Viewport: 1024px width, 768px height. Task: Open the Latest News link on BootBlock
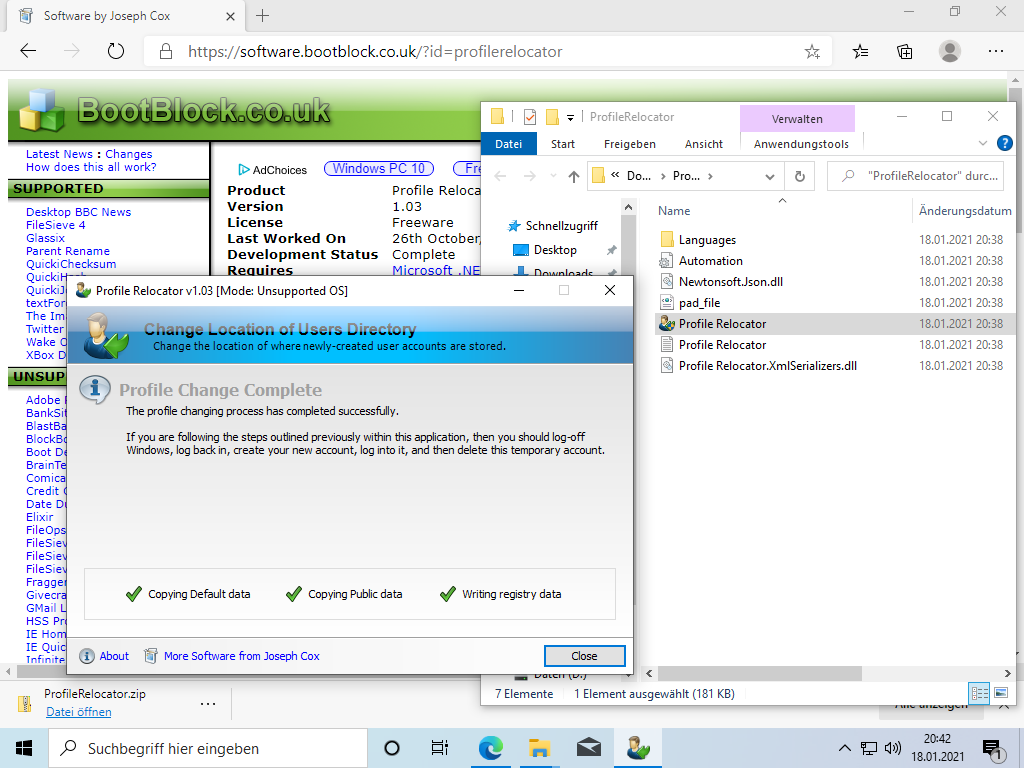click(x=59, y=154)
